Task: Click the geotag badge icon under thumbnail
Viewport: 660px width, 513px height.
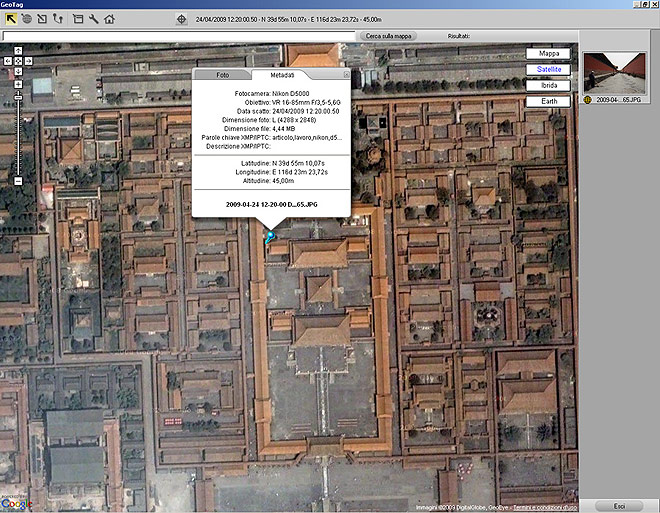Action: 588,100
